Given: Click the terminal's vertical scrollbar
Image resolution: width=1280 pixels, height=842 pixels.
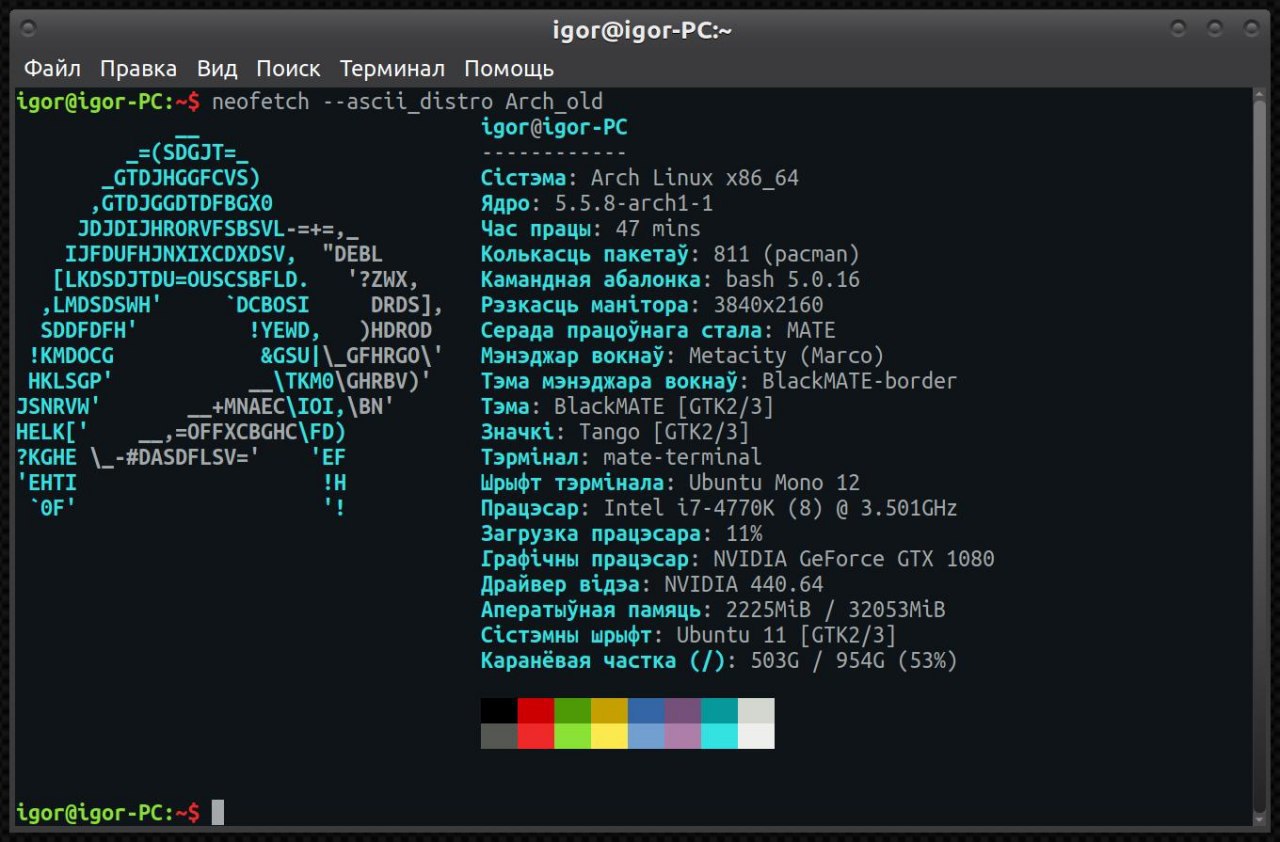Looking at the screenshot, I should point(1259,455).
